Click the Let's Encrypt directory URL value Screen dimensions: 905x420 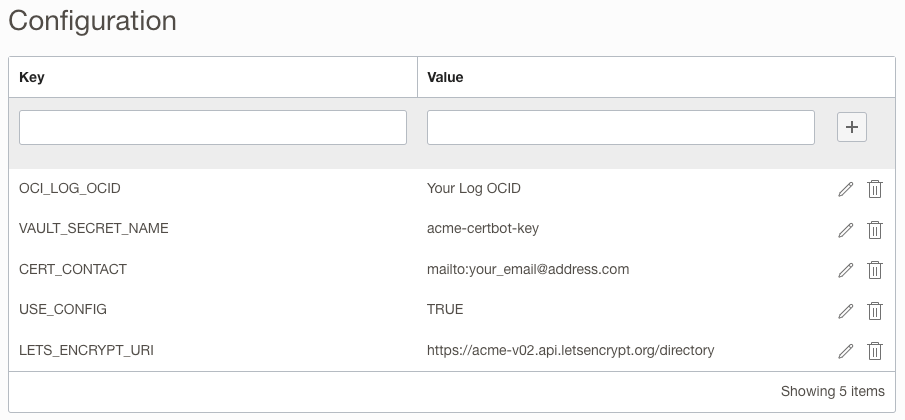[x=570, y=350]
